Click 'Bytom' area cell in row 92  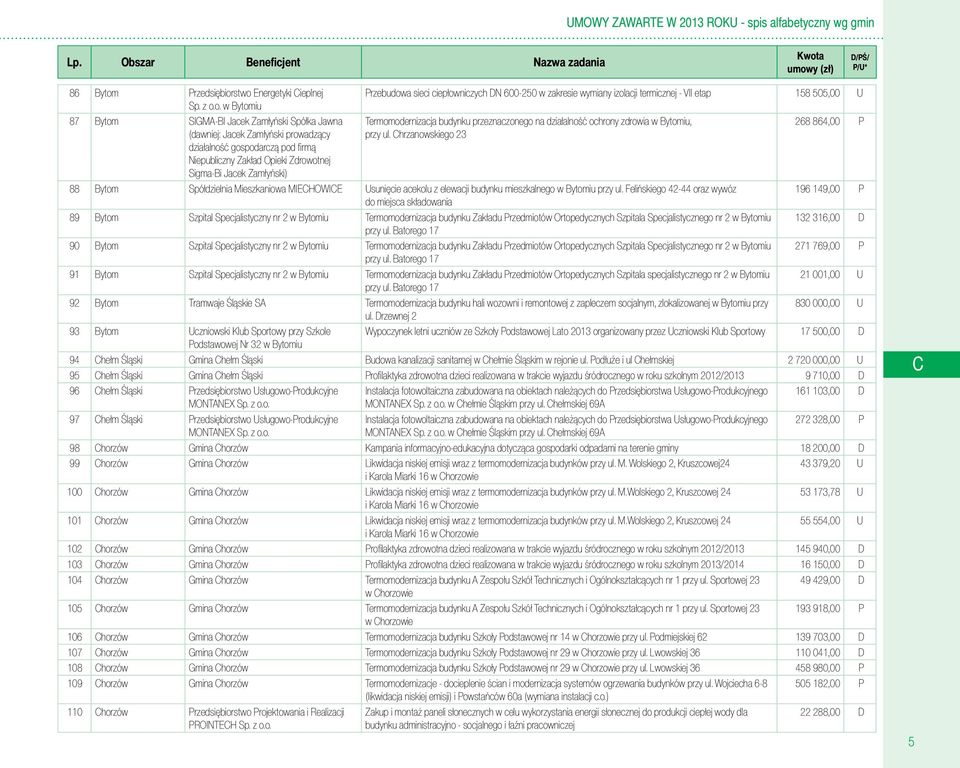point(138,309)
